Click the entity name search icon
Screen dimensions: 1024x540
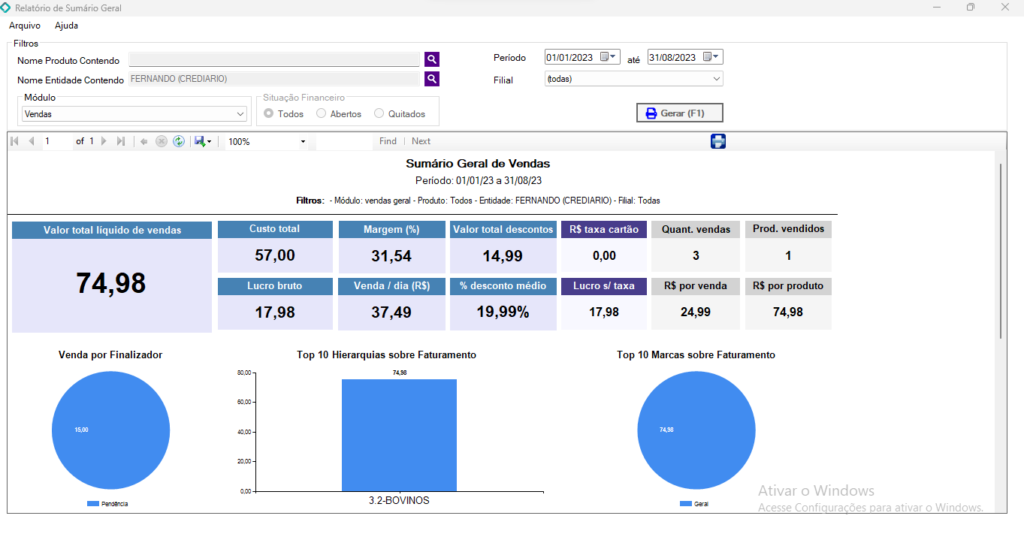[432, 79]
